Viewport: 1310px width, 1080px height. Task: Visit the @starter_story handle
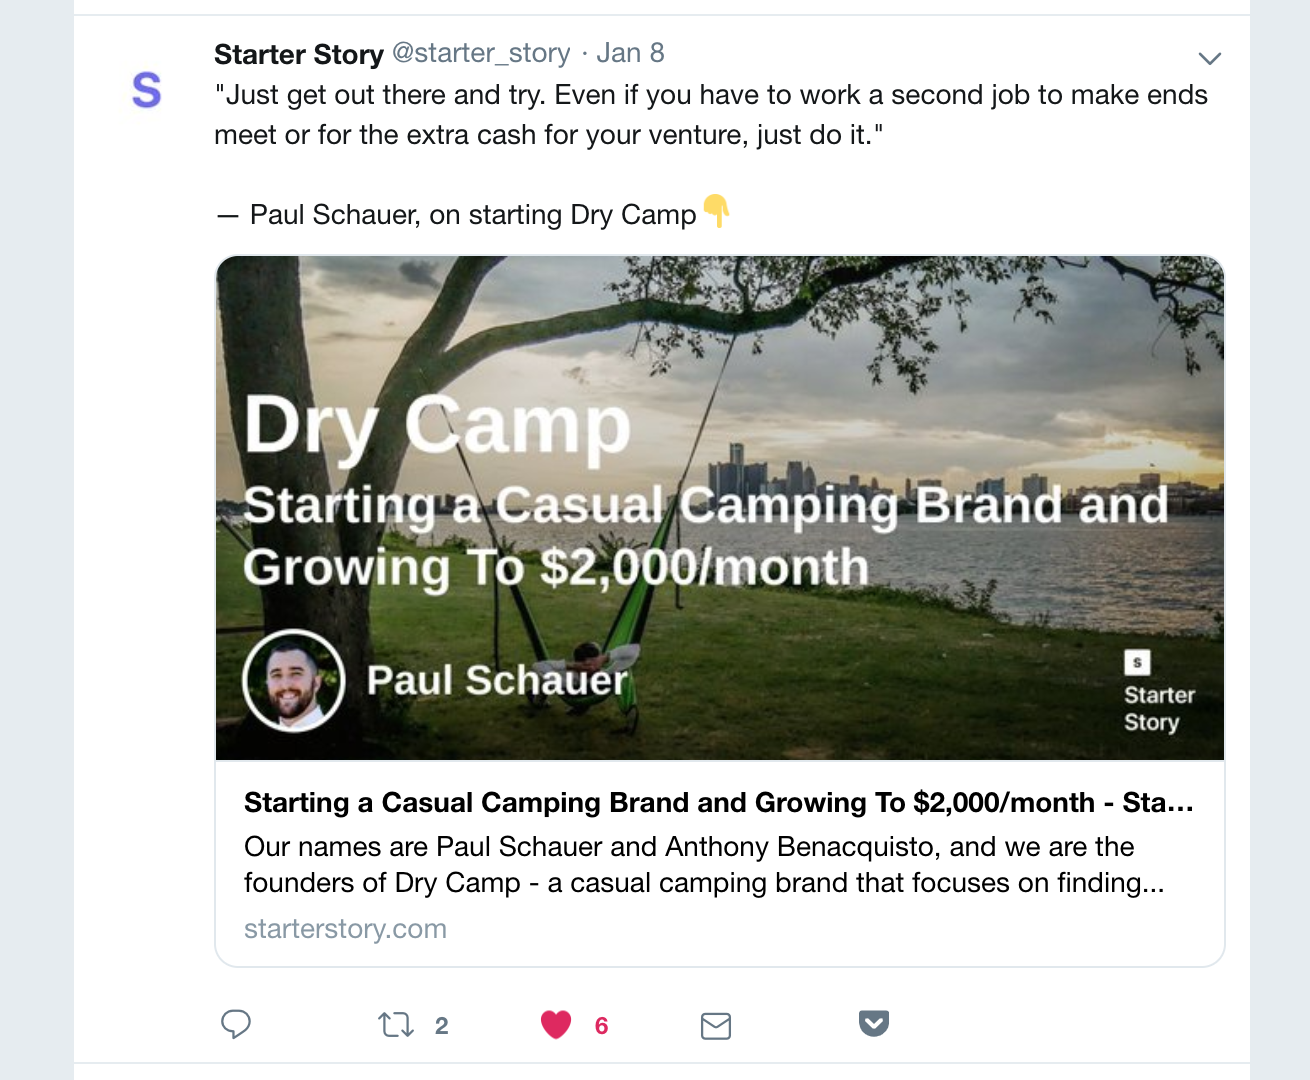click(x=481, y=53)
